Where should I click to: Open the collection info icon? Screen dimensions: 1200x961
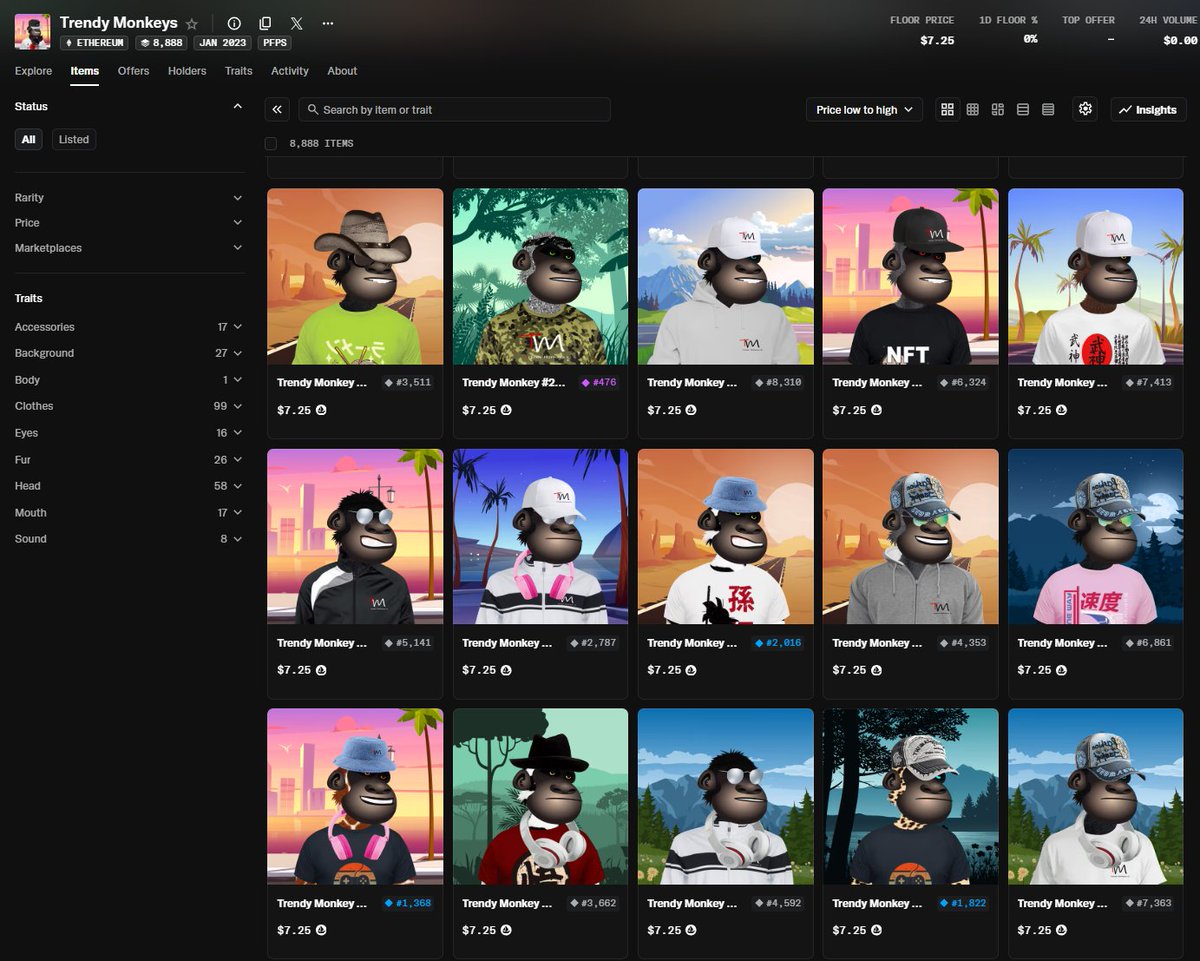coord(234,23)
